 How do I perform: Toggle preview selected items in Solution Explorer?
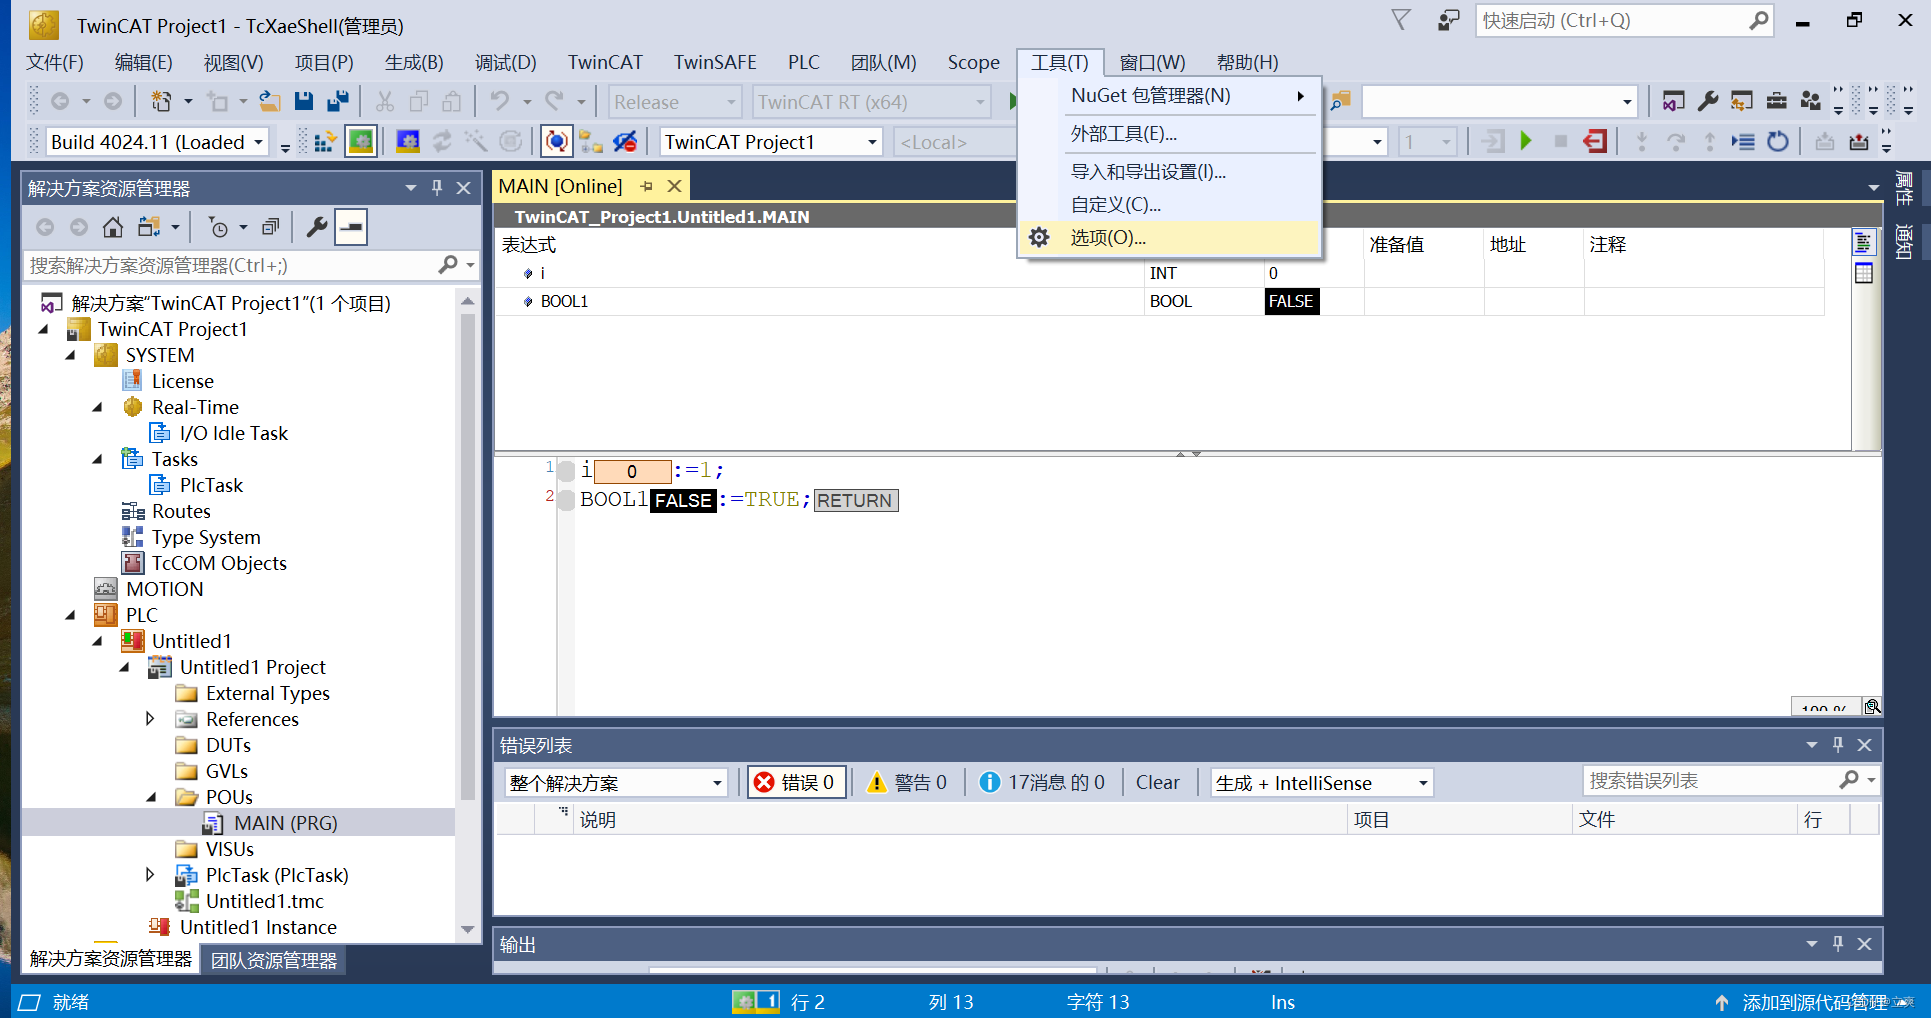(351, 227)
